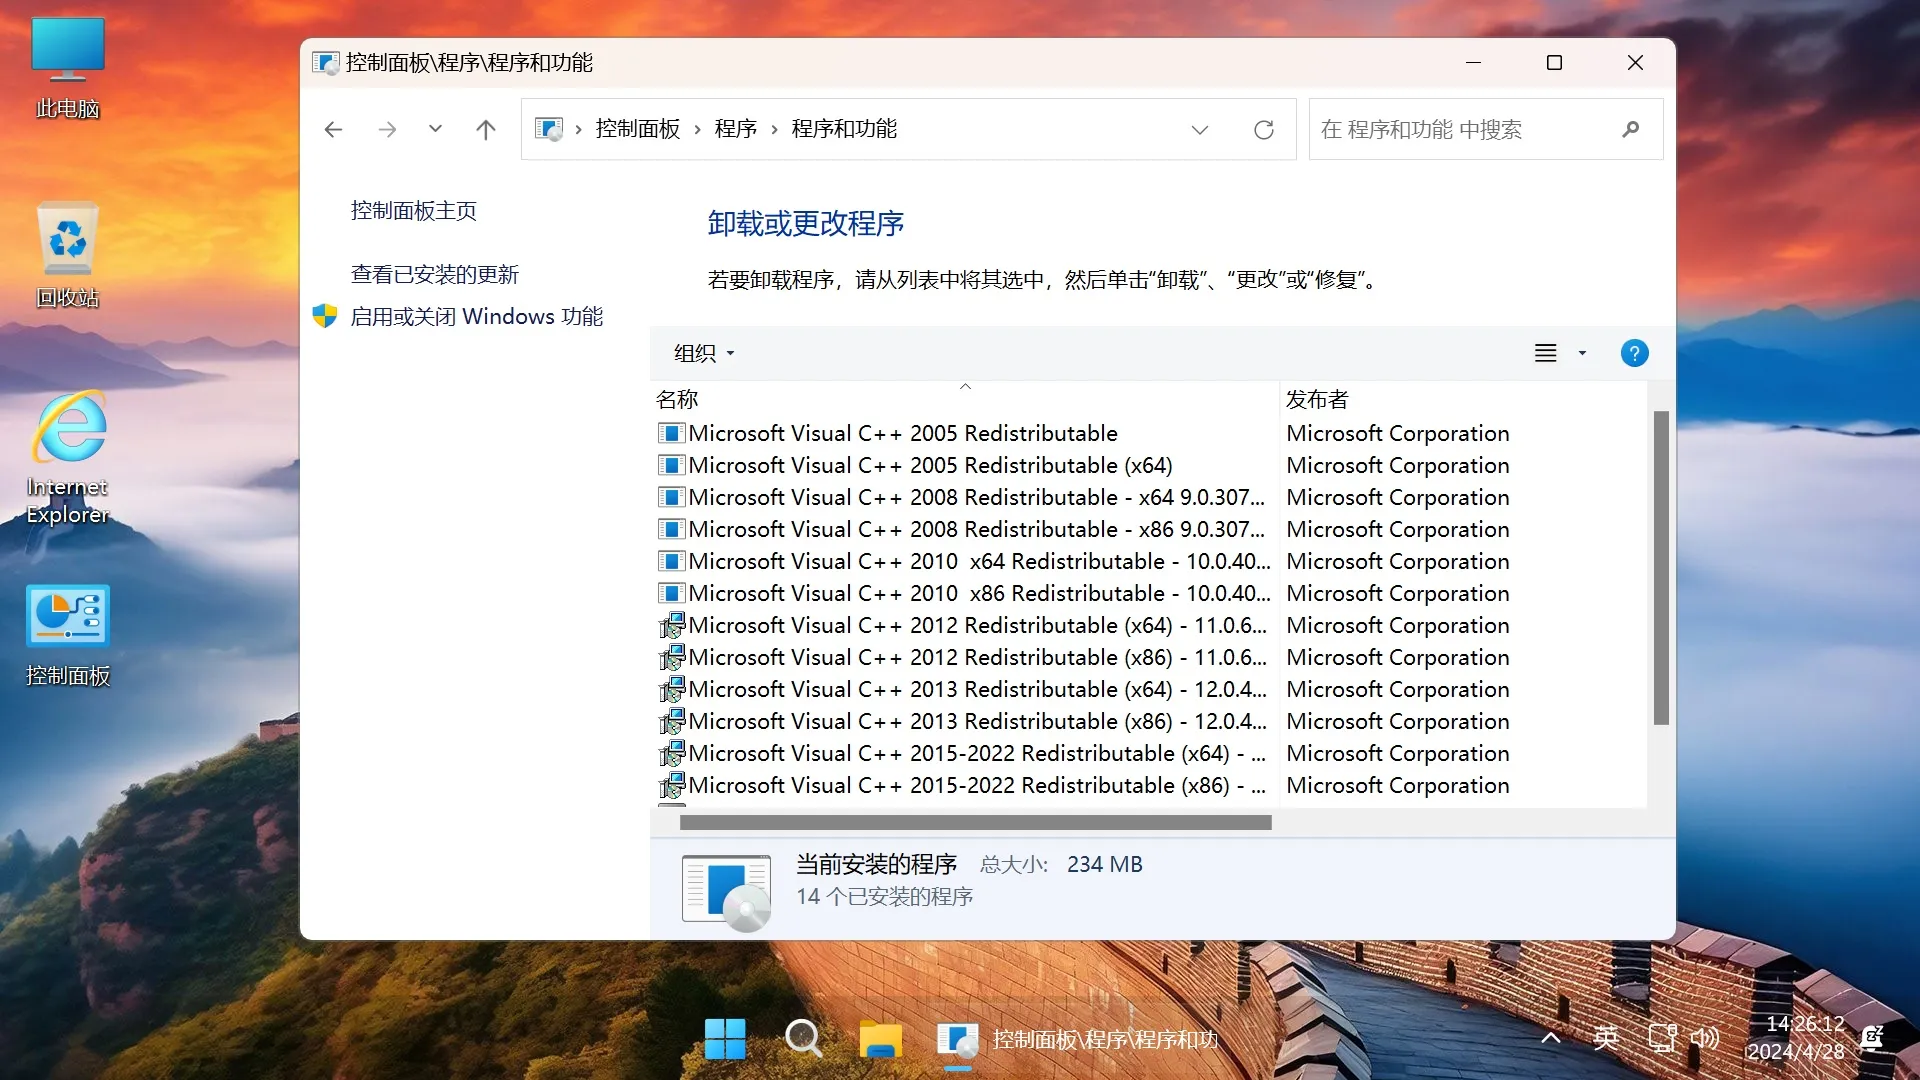Click '启用或关闭 Windows 功能' link
1920x1080 pixels.
(x=477, y=315)
